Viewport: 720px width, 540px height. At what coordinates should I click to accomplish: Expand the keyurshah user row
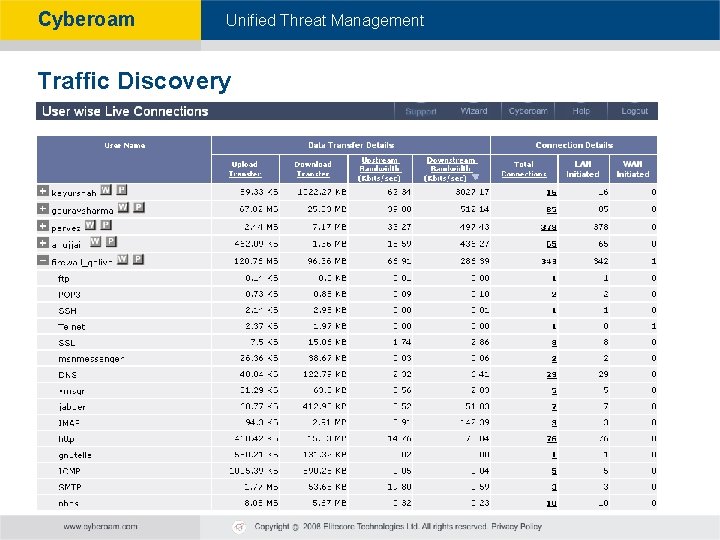tap(43, 191)
